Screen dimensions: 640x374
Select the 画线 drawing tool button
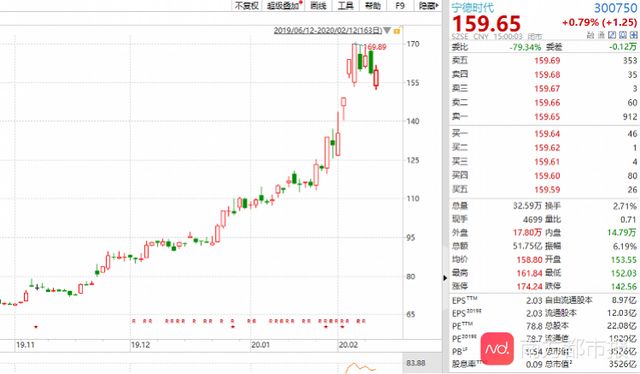[x=318, y=5]
